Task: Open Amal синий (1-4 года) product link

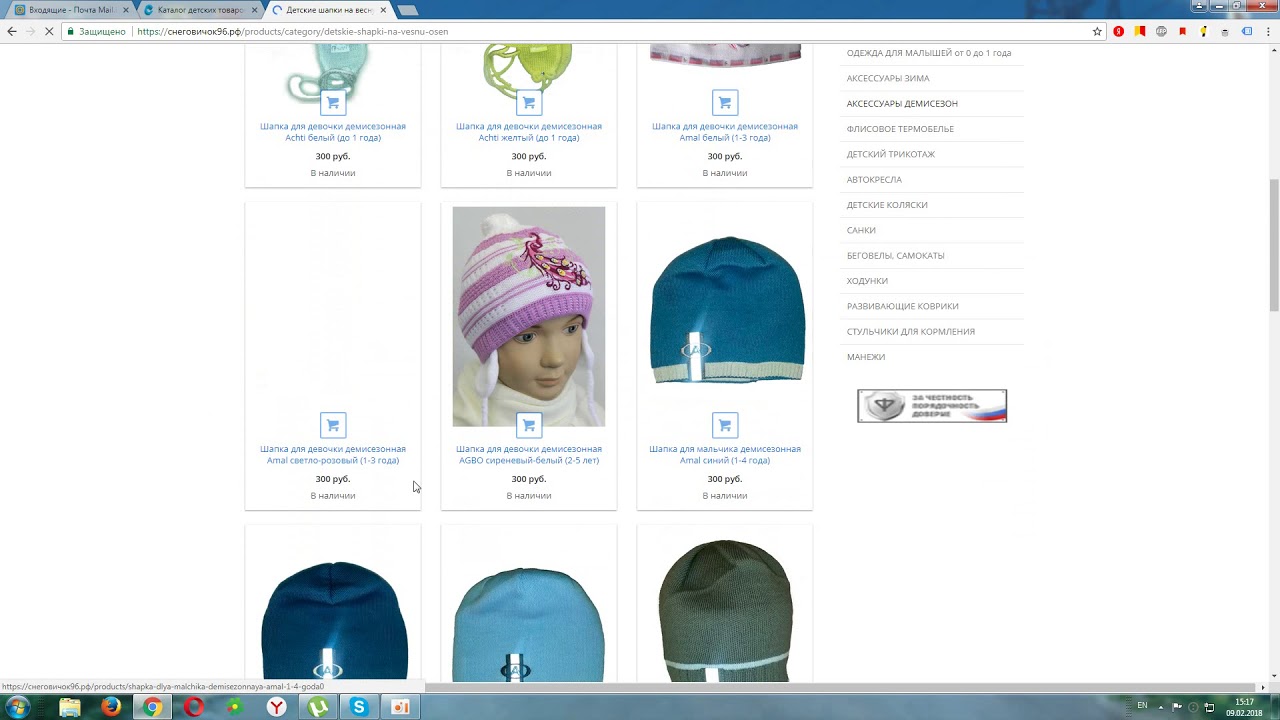Action: pyautogui.click(x=725, y=455)
